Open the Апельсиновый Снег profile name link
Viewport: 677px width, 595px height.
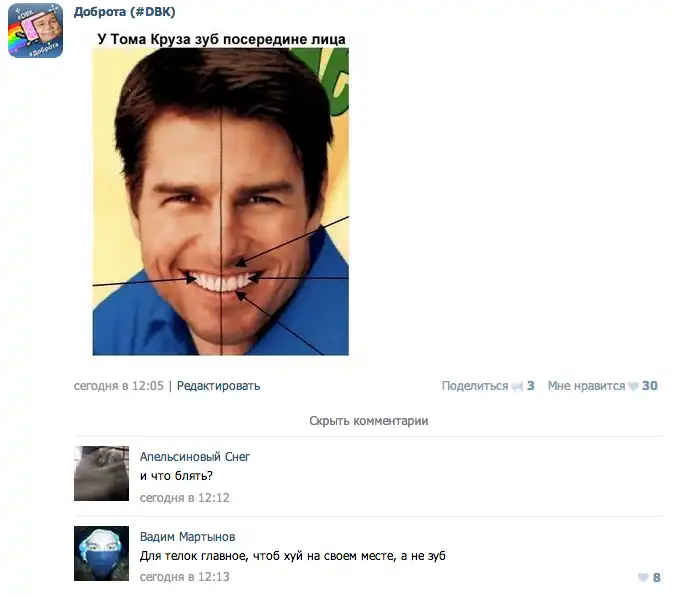point(195,457)
